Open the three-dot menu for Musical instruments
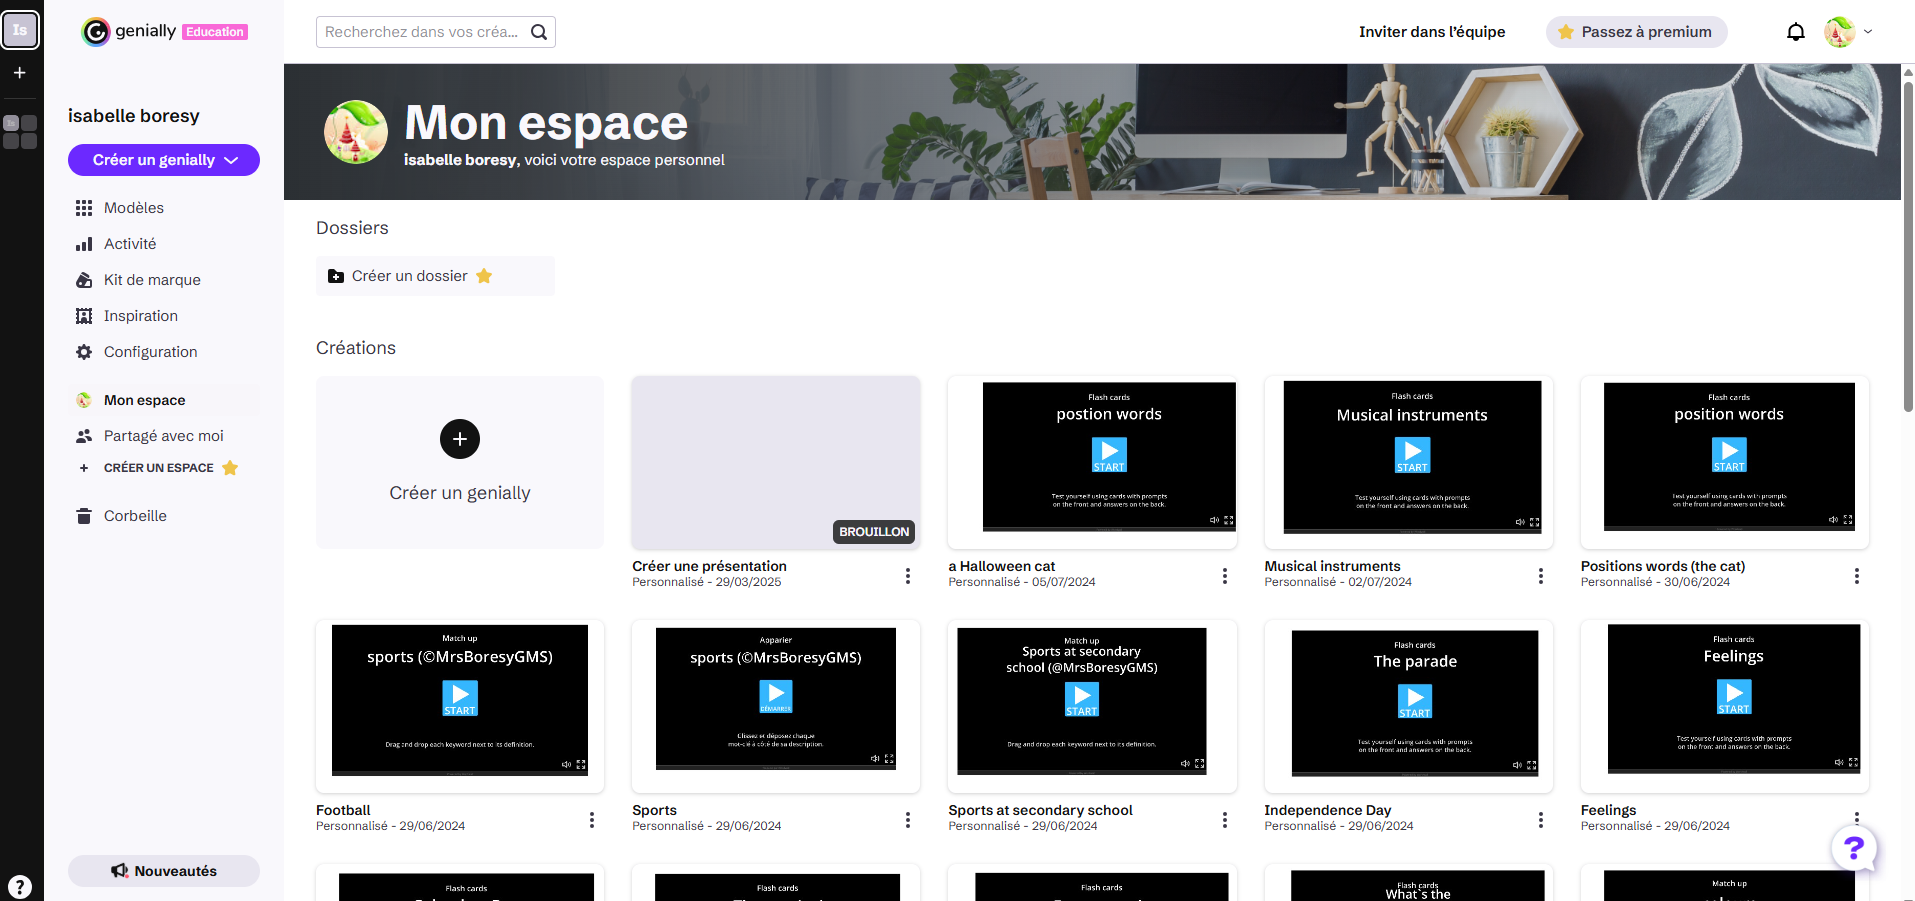Screen dimensions: 1915x901 [1540, 576]
